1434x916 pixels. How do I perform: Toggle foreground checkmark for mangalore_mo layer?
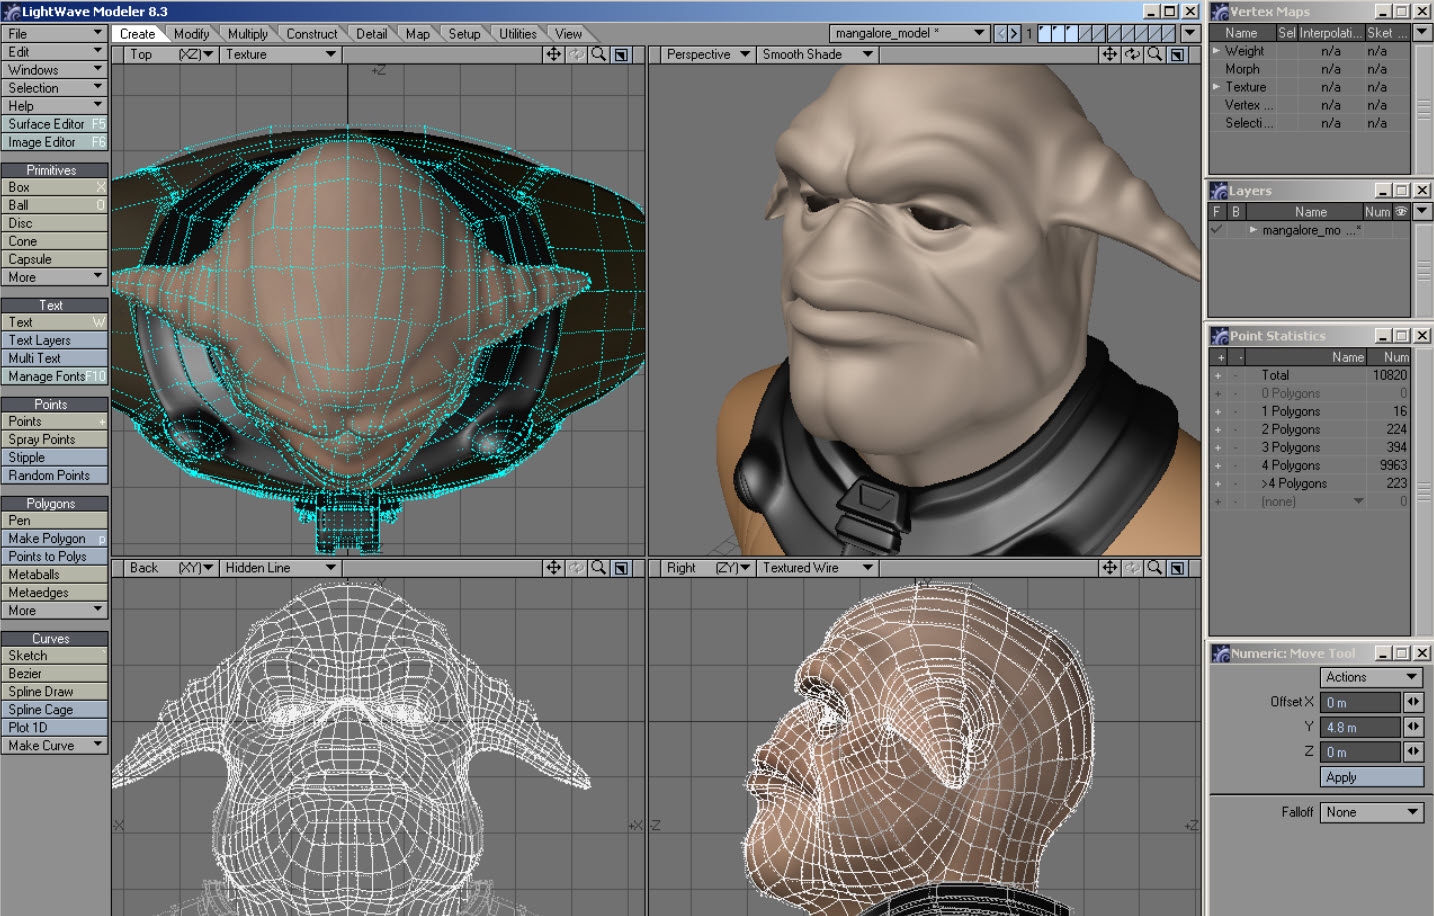point(1217,230)
